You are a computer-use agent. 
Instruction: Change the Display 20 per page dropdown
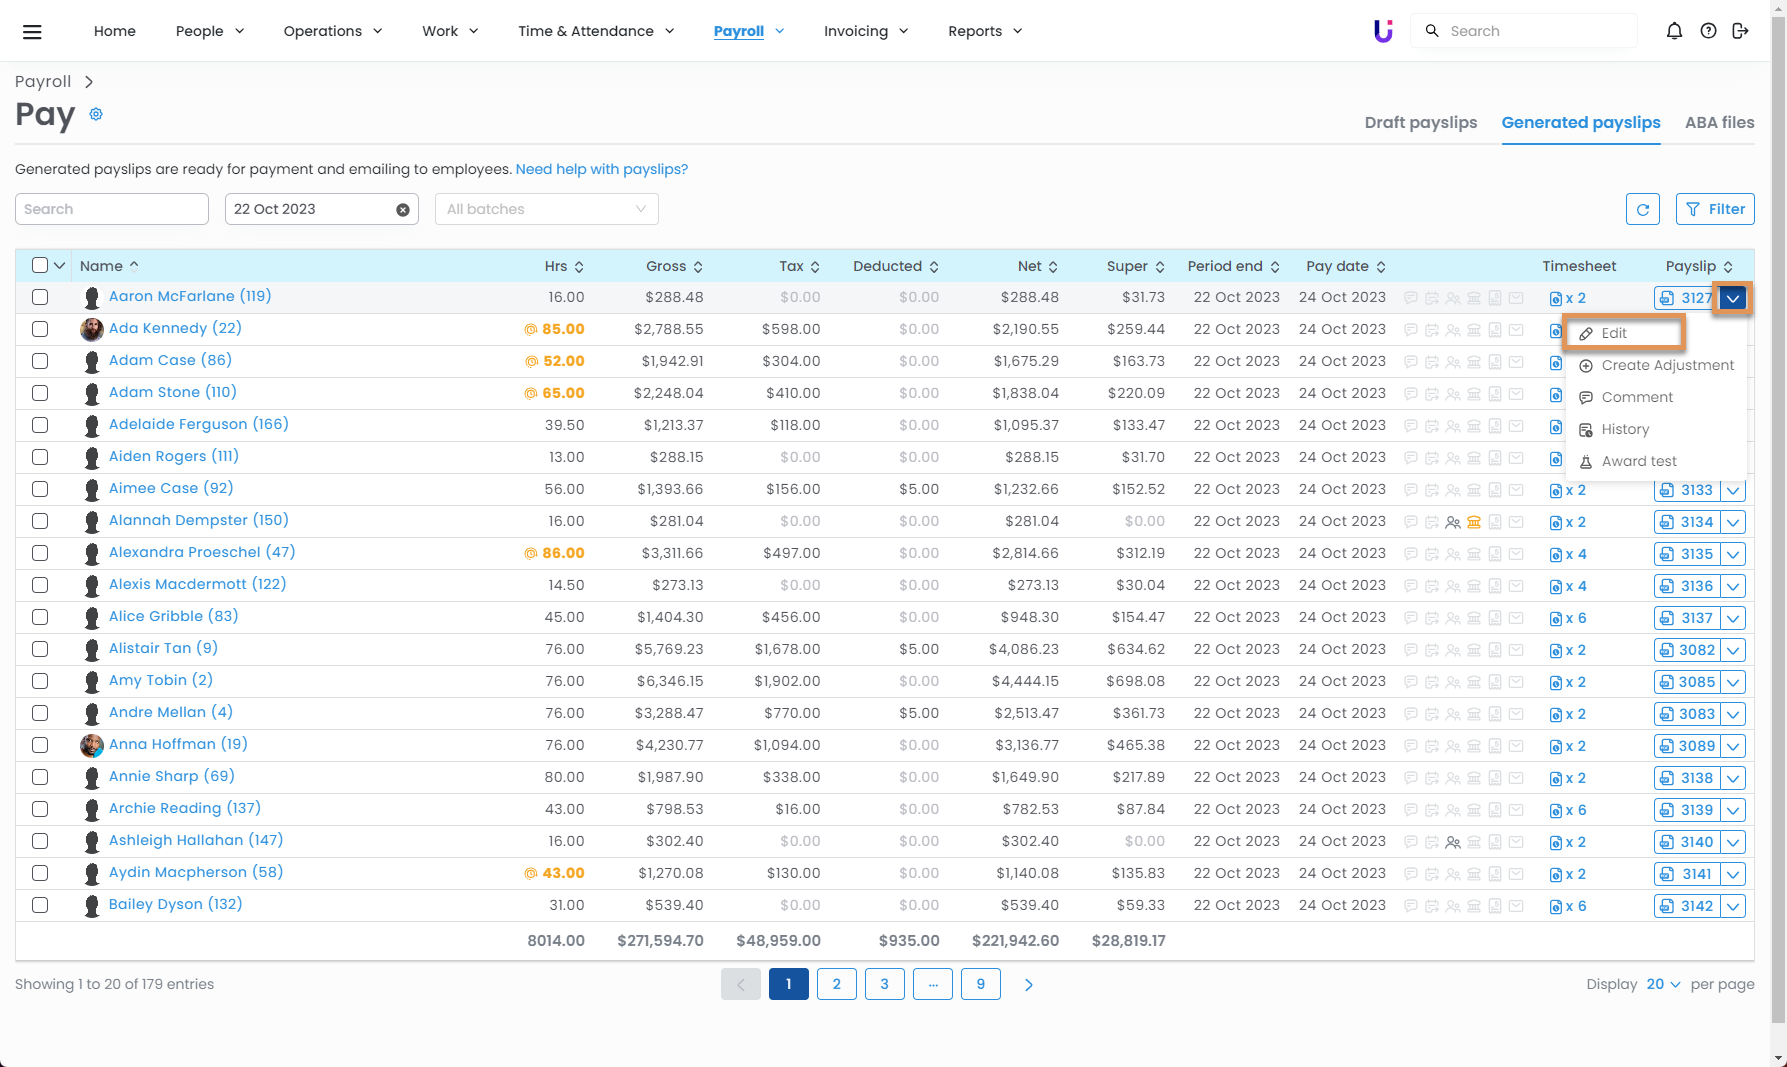pyautogui.click(x=1663, y=984)
